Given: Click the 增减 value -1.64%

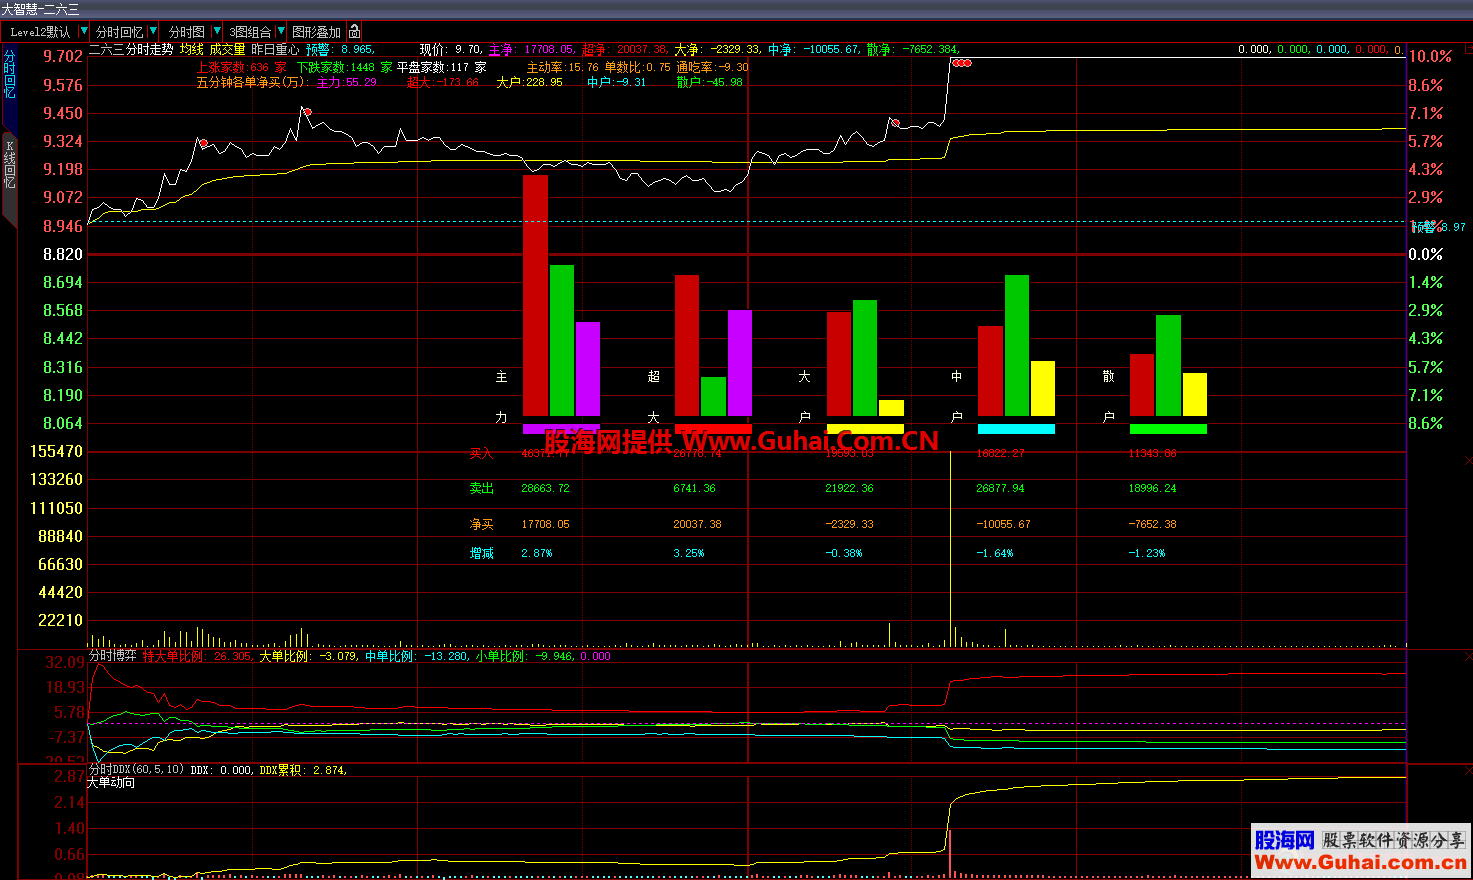Looking at the screenshot, I should [995, 553].
